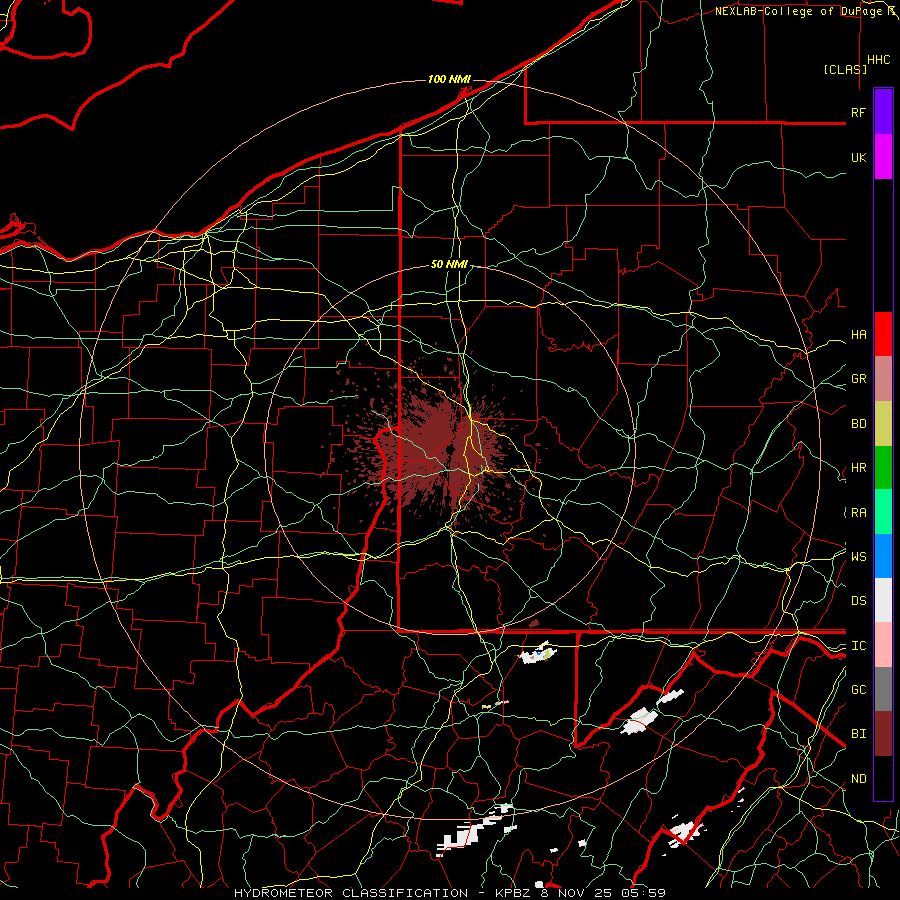This screenshot has height=900, width=900.
Task: Click the 'RF' legend label
Action: point(858,112)
